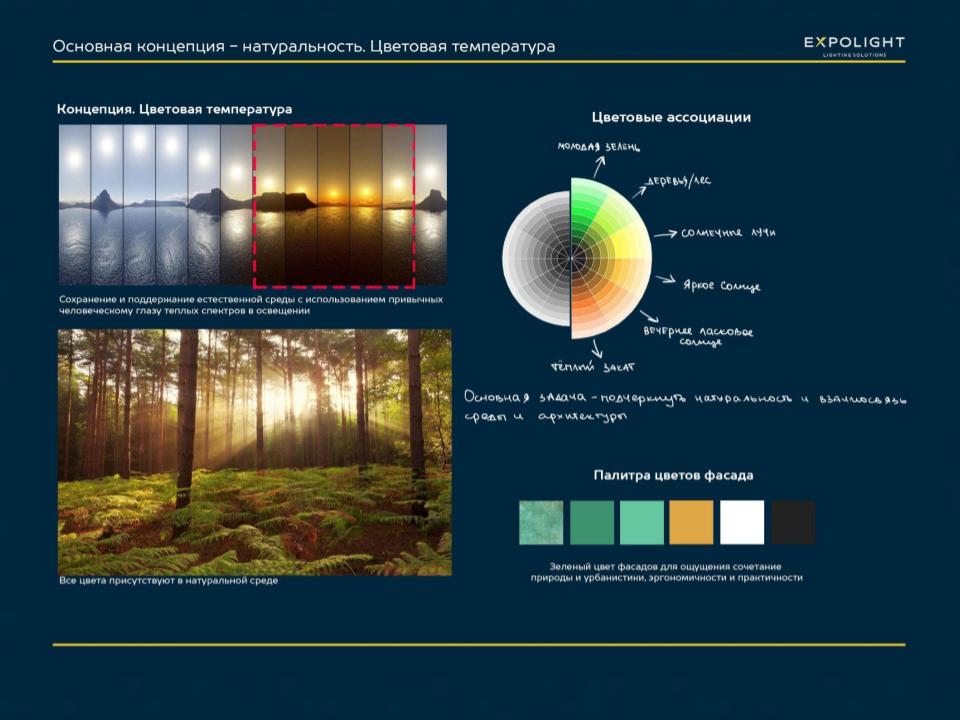The image size is (960, 720).
Task: Pick the dark green facade swatch
Action: (x=591, y=522)
